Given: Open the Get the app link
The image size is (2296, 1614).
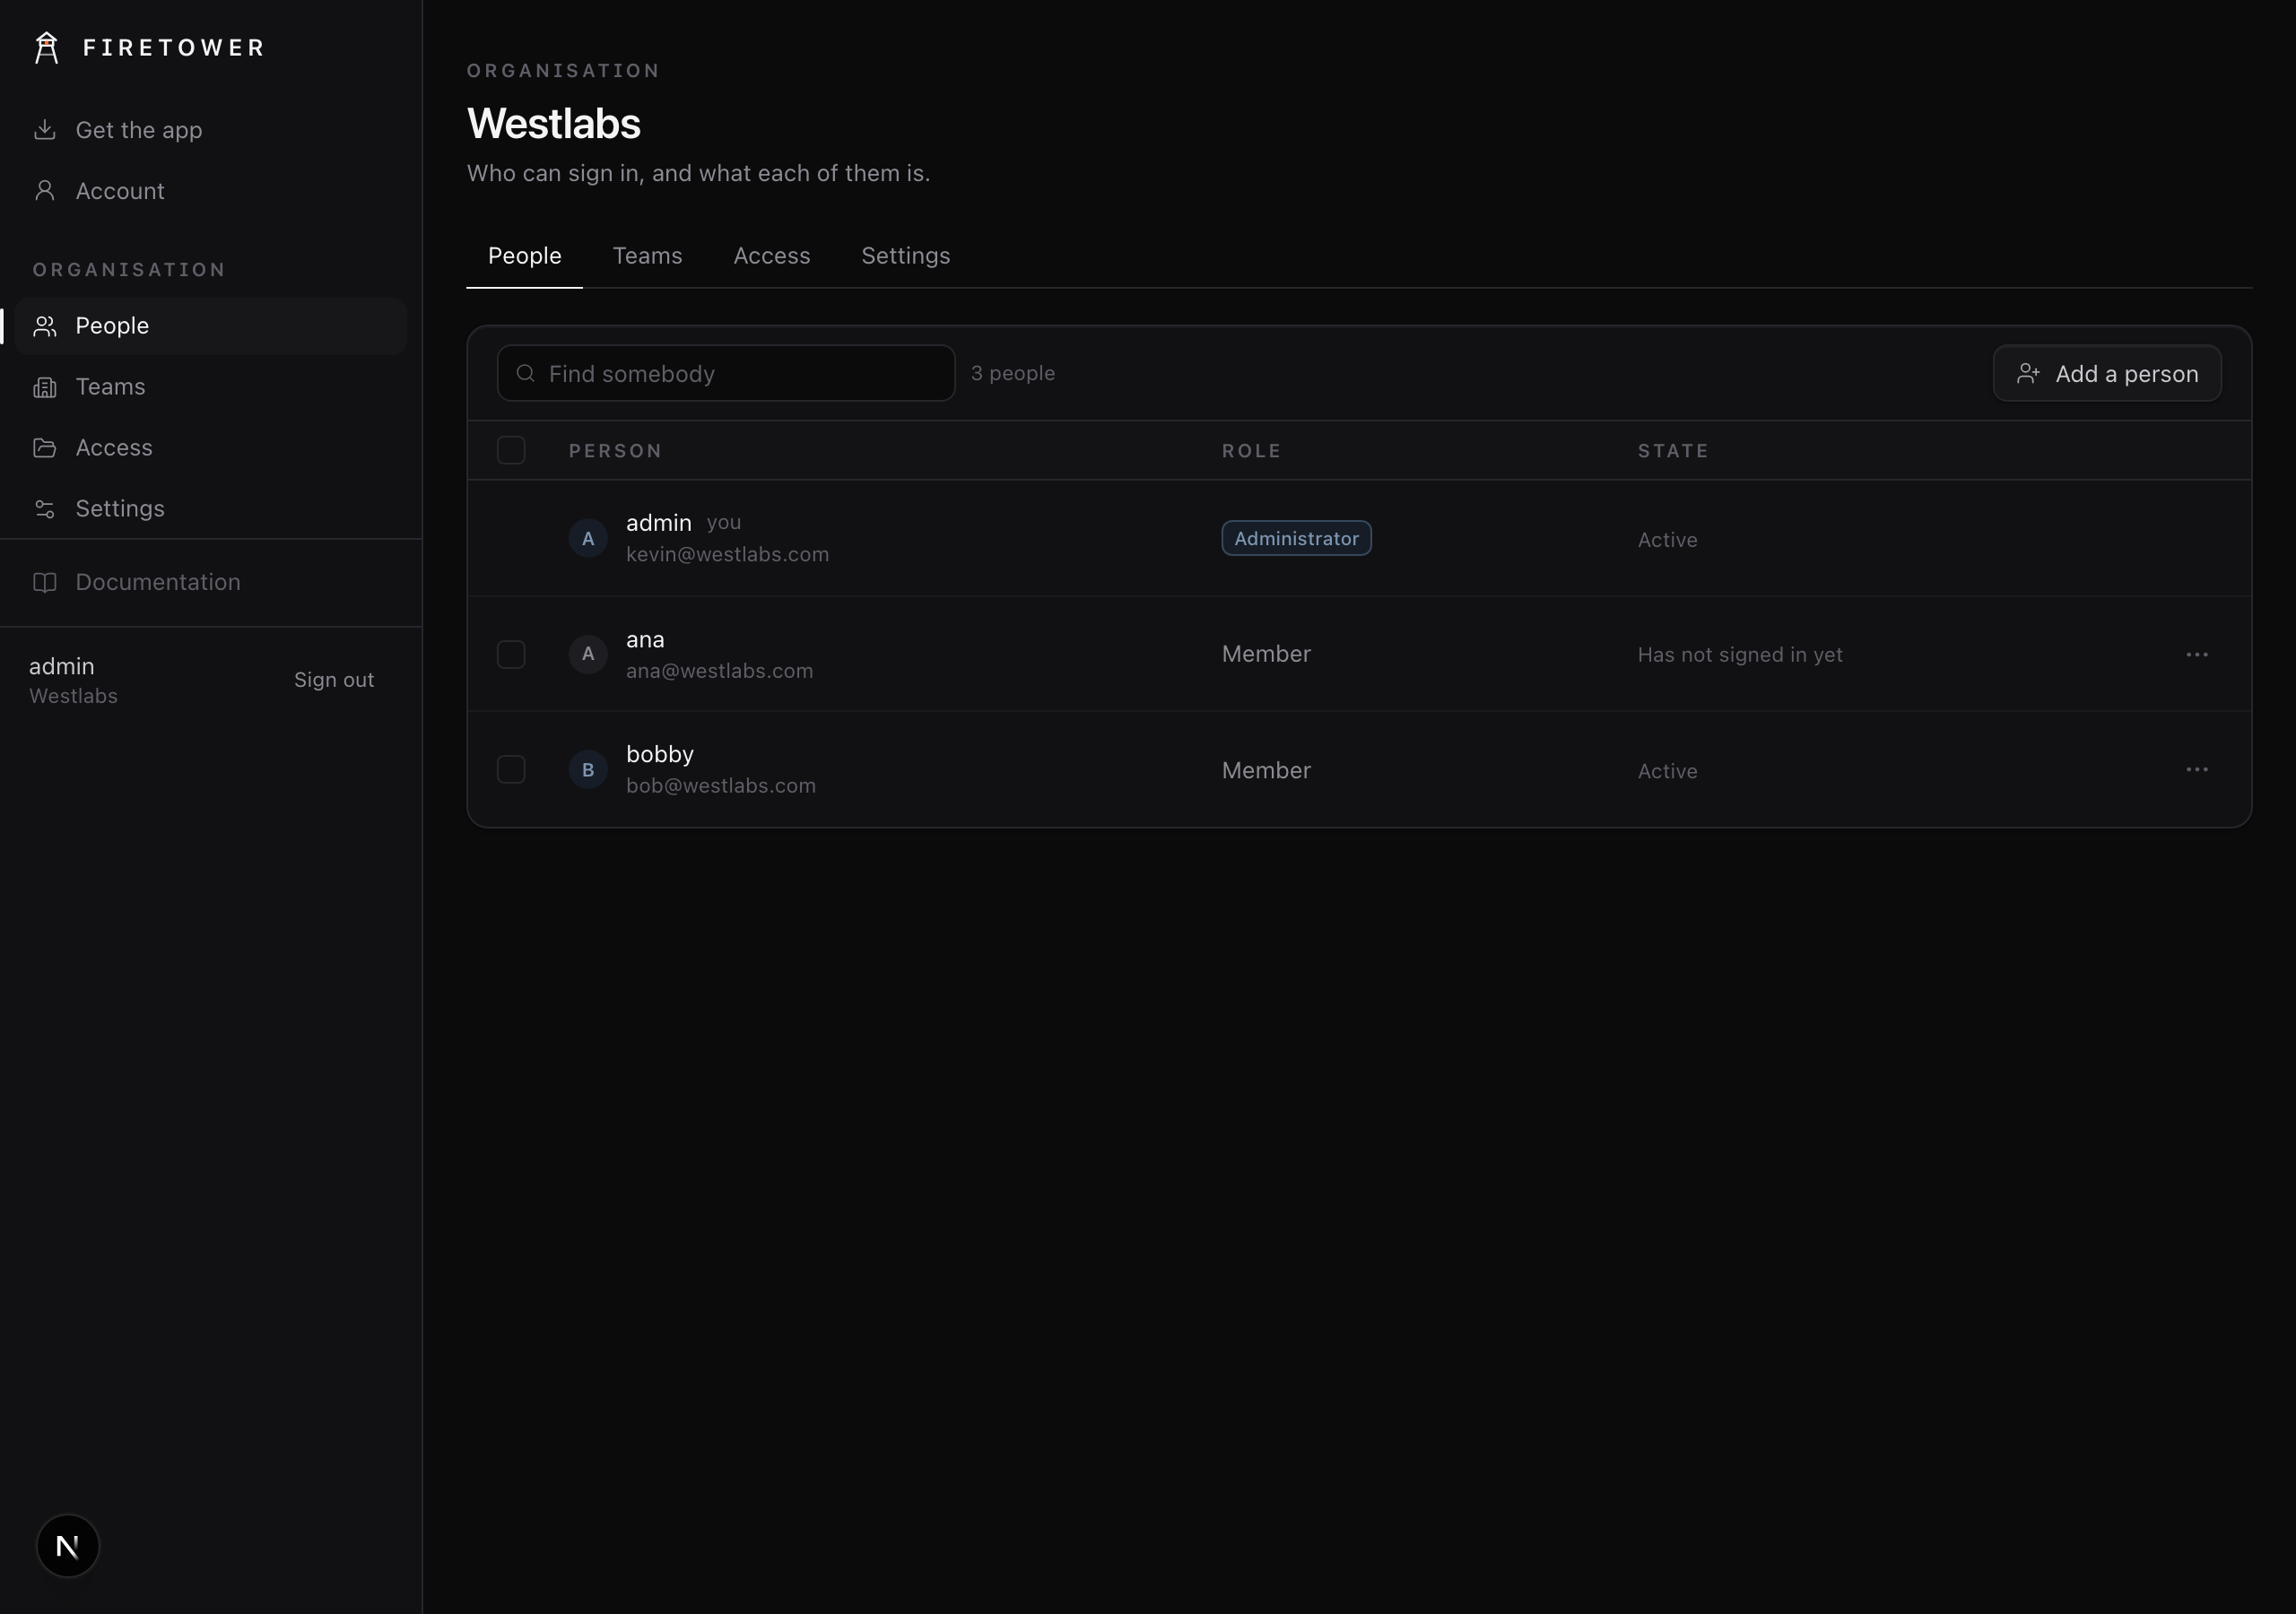Looking at the screenshot, I should tap(210, 130).
